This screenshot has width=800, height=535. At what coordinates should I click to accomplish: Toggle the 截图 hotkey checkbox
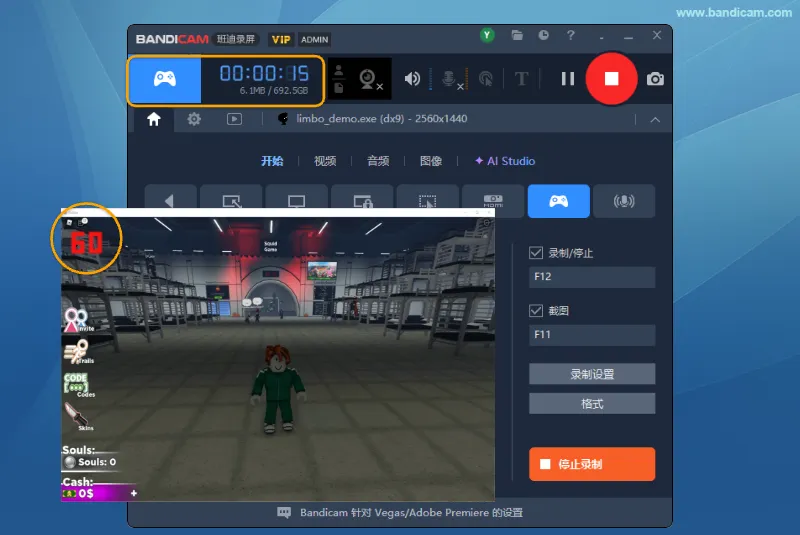pyautogui.click(x=536, y=311)
